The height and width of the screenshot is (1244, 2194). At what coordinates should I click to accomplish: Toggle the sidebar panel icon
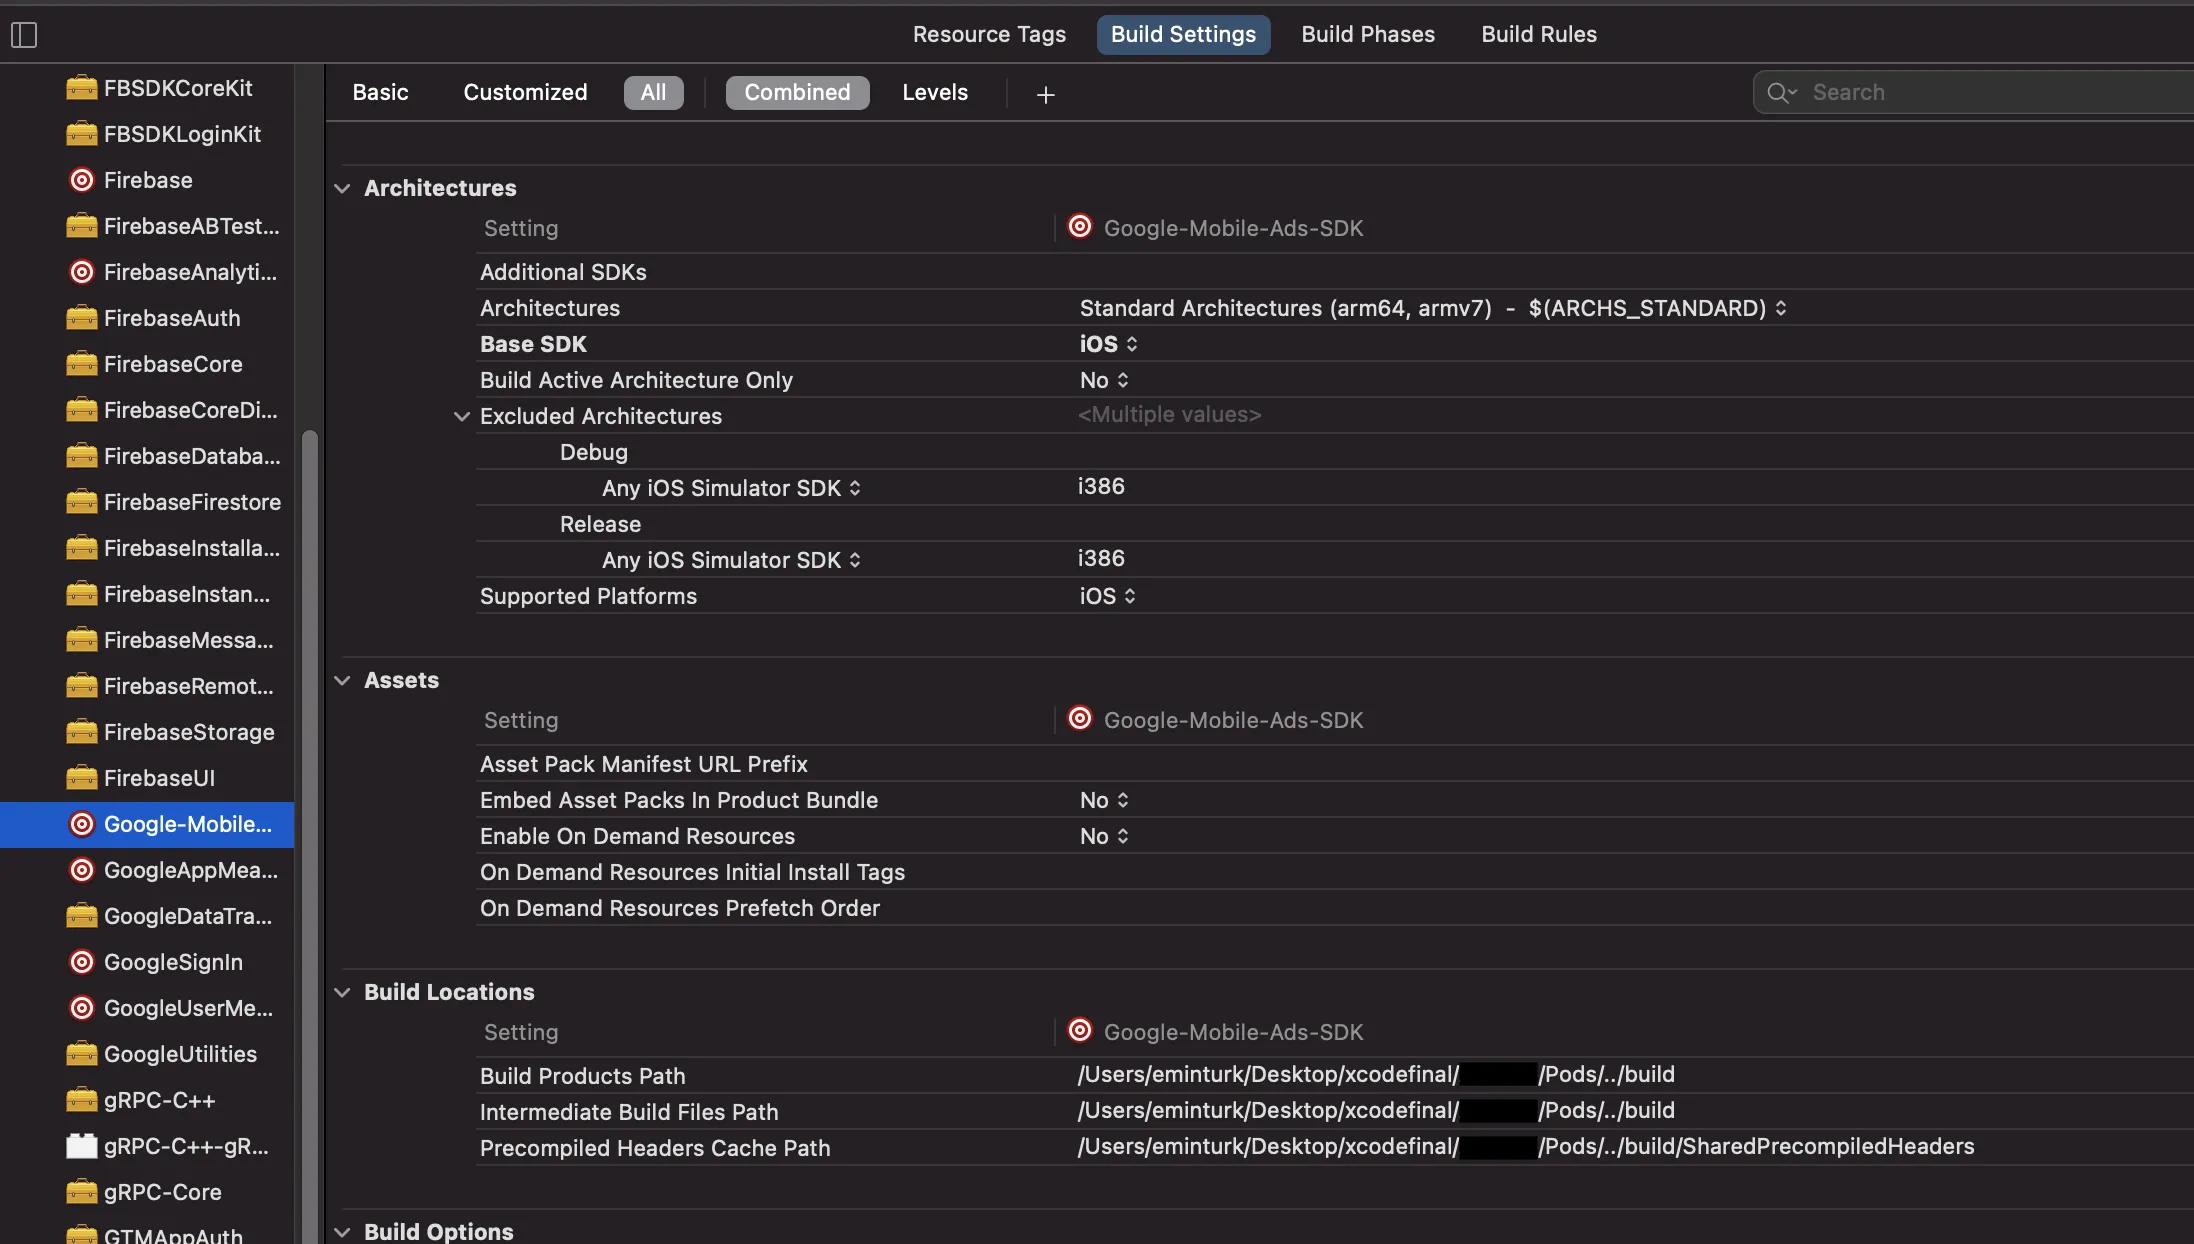pyautogui.click(x=24, y=35)
